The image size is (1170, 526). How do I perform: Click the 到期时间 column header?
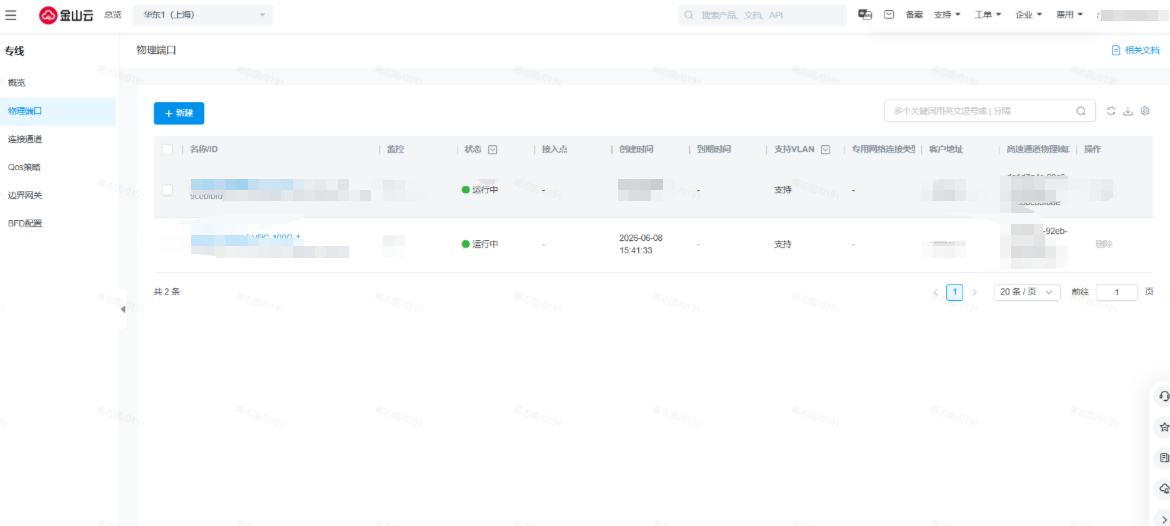coord(714,149)
